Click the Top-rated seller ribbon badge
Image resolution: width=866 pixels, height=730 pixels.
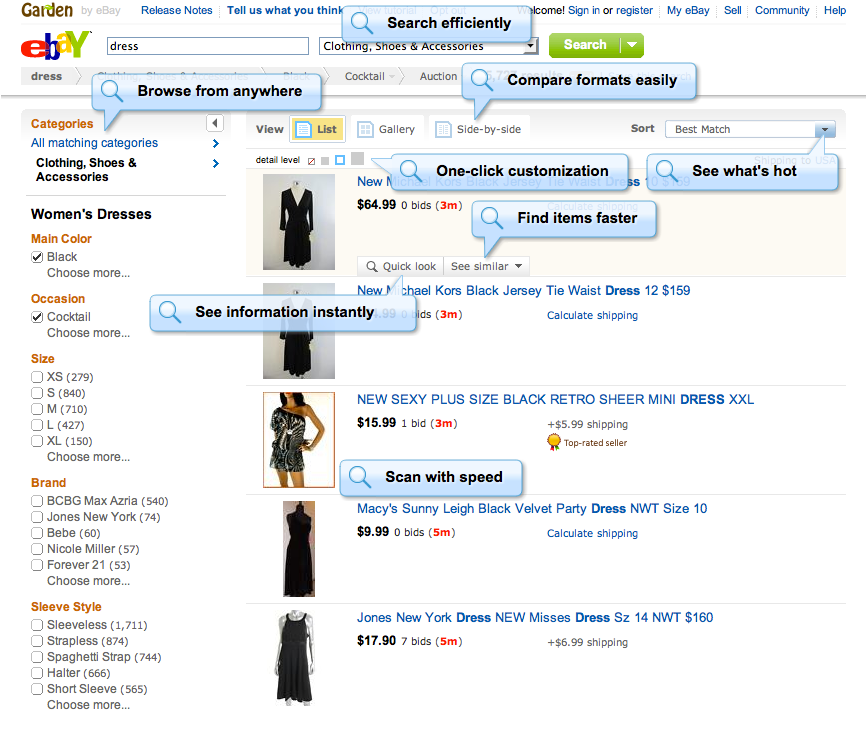click(554, 442)
